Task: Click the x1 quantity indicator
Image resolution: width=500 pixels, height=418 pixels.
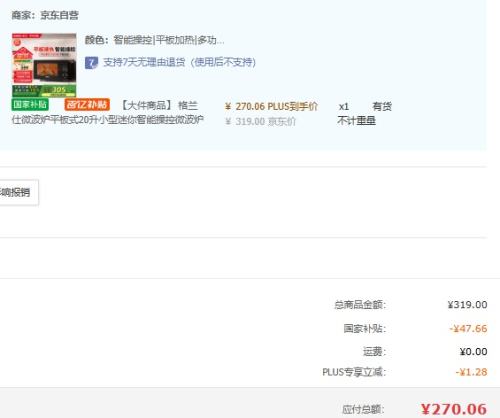Action: 344,107
